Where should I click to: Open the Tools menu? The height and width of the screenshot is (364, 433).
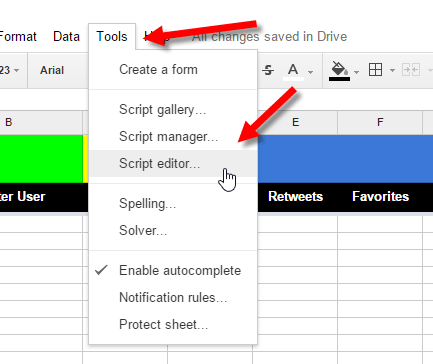pyautogui.click(x=112, y=37)
